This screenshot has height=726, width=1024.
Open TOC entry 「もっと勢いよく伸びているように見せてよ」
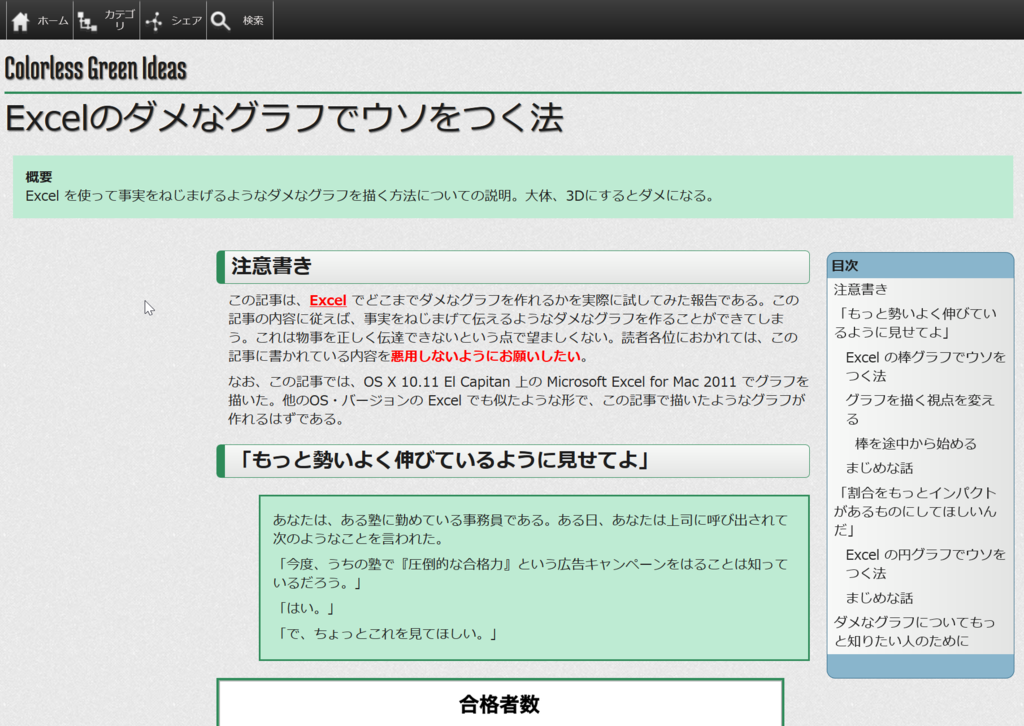(916, 323)
